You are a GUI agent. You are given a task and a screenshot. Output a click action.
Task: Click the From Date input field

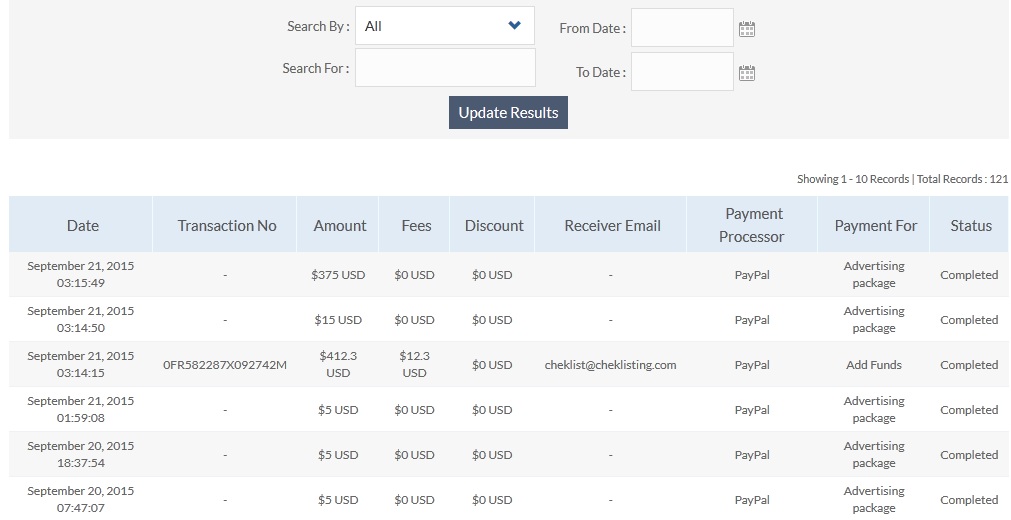tap(682, 28)
